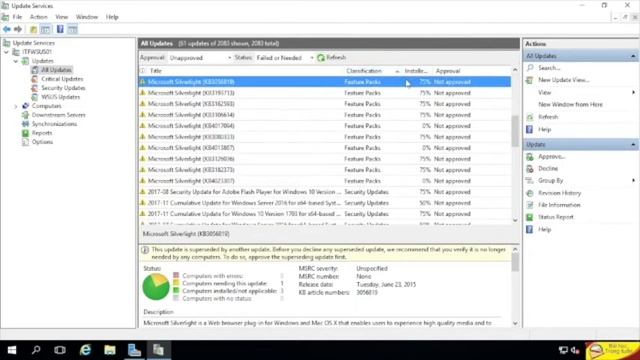Select 2017-11 Cumulative Update for Windows Server 2016 row
The width and height of the screenshot is (640, 360).
pos(324,203)
